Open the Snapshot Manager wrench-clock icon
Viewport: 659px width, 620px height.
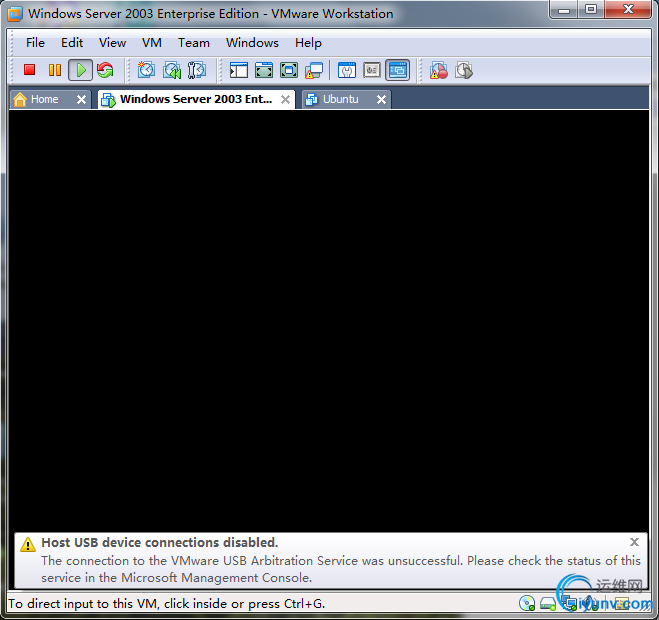coord(197,70)
